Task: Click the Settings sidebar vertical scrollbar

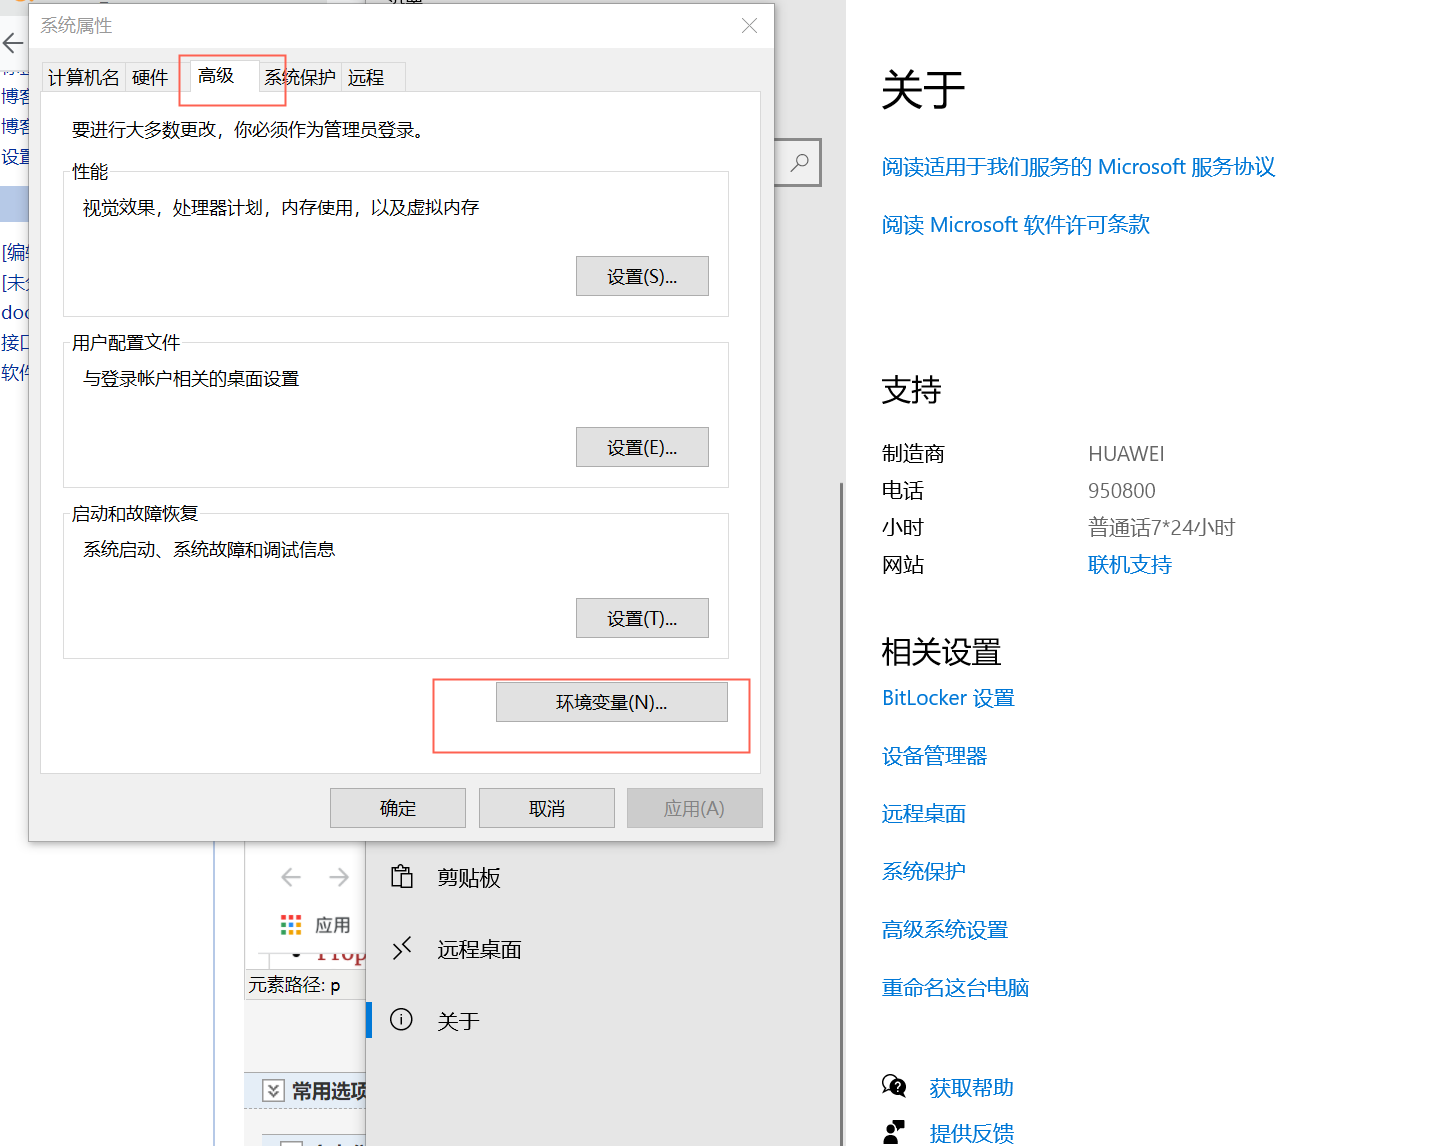Action: click(x=841, y=814)
